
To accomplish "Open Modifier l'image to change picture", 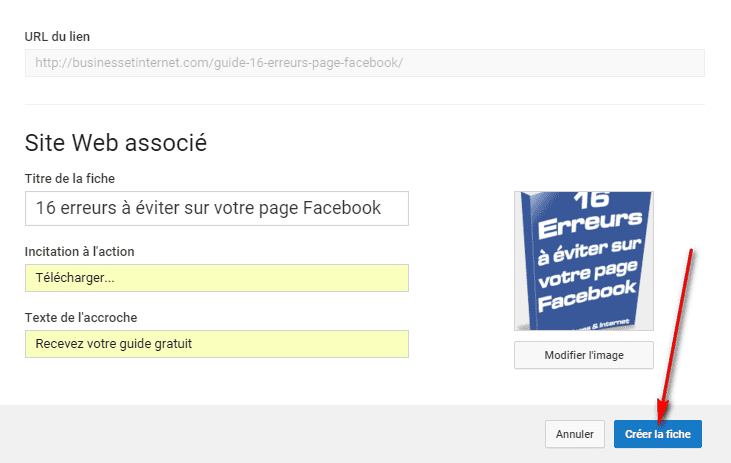I will click(584, 355).
